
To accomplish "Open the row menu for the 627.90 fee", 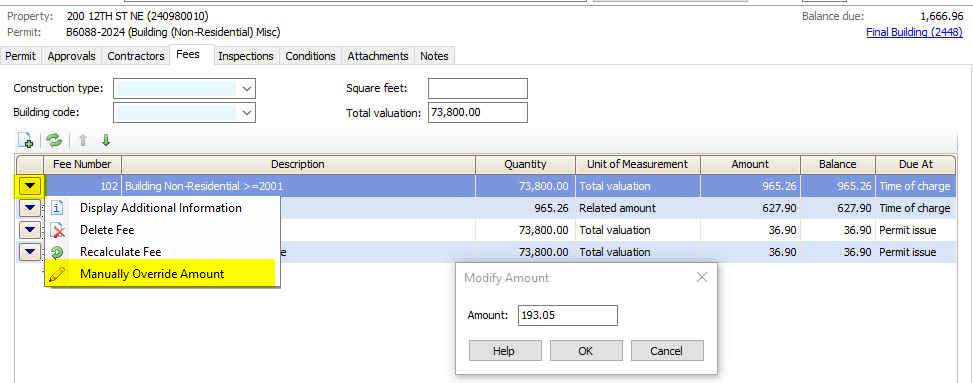I will 30,208.
